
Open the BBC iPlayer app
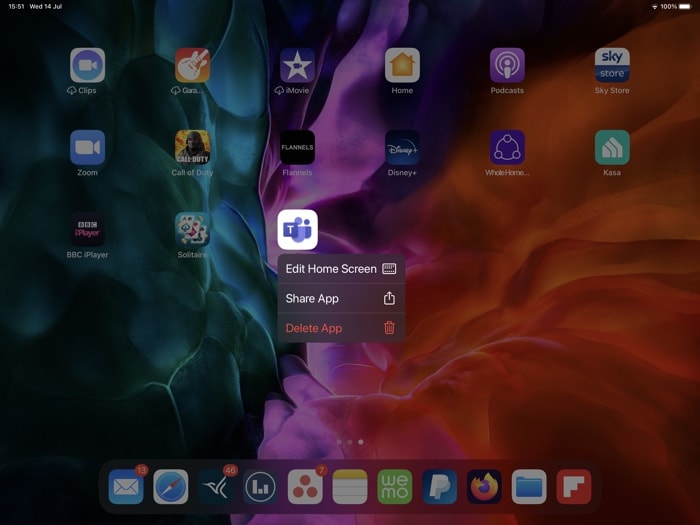coord(88,229)
